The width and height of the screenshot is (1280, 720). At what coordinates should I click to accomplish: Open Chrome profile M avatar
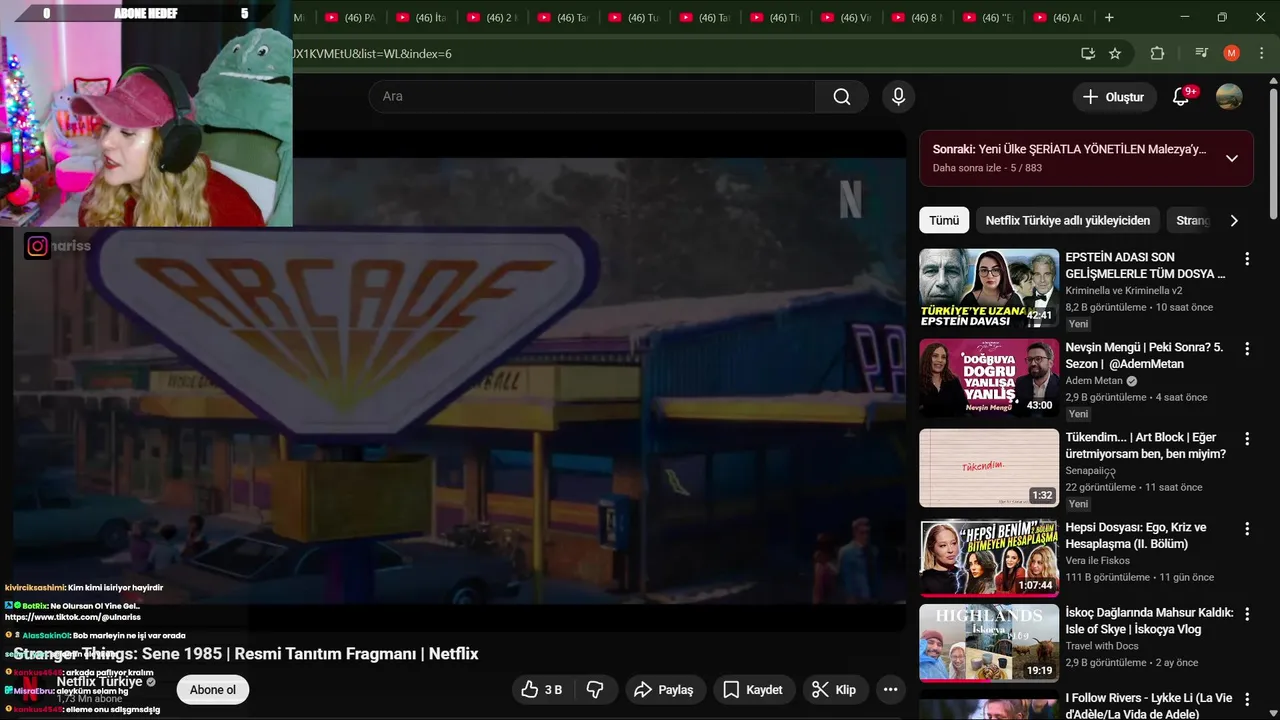pos(1231,53)
